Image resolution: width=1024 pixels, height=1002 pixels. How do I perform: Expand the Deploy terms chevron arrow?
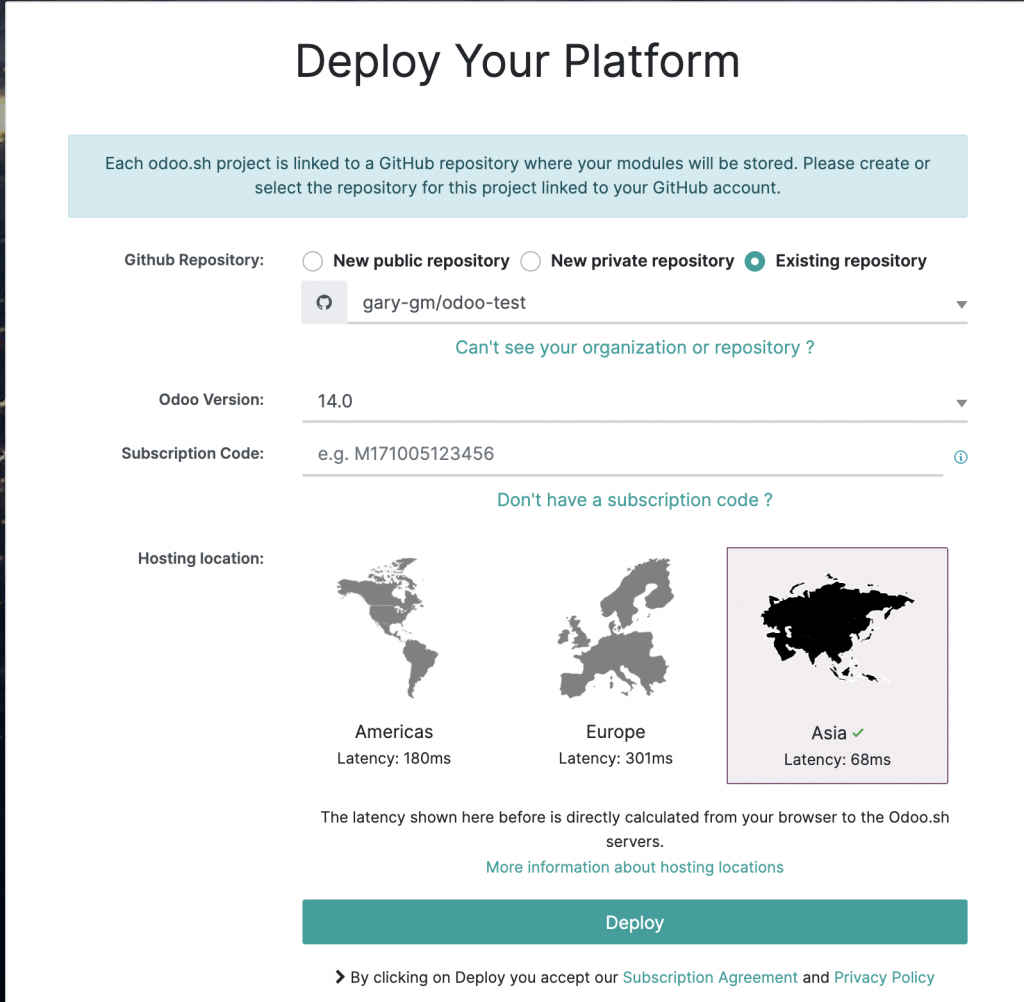click(x=340, y=977)
